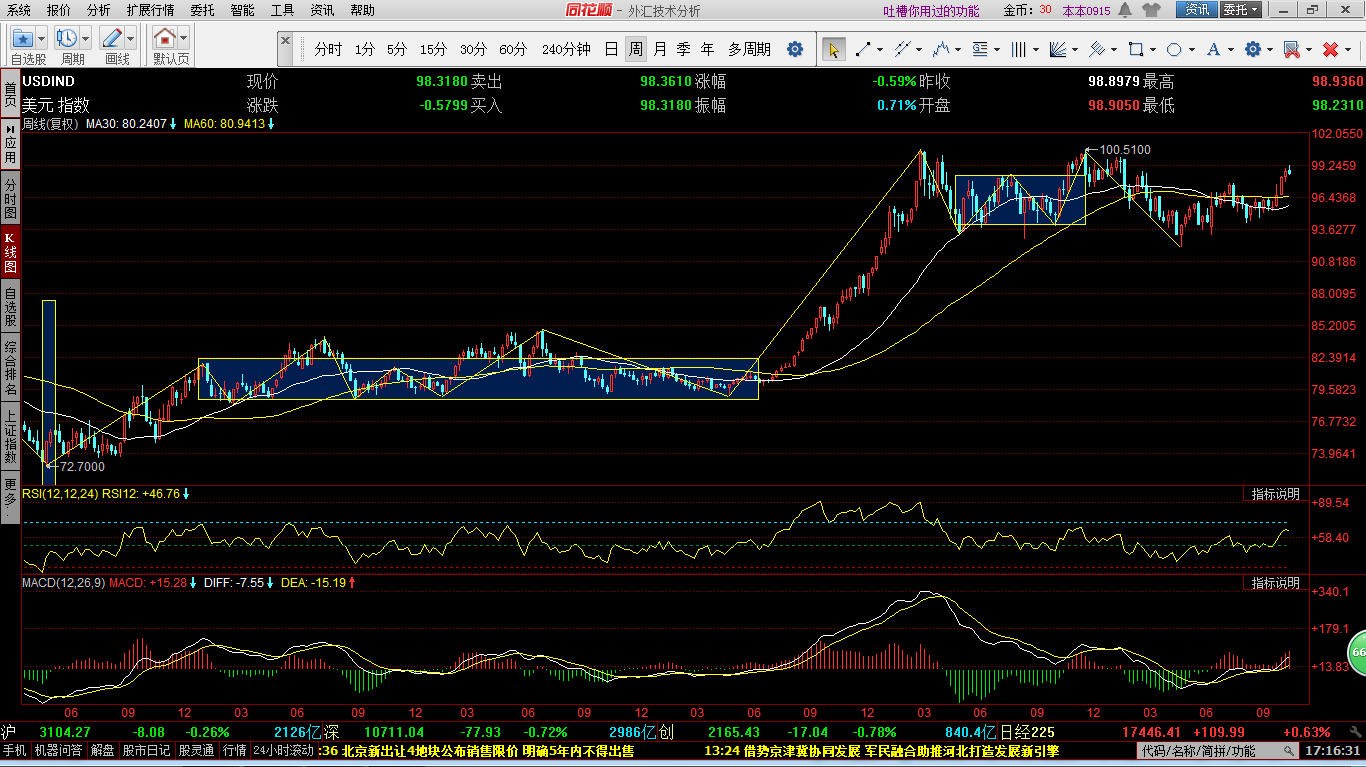The height and width of the screenshot is (767, 1366).
Task: Click the red X clear drawings icon
Action: click(1330, 49)
